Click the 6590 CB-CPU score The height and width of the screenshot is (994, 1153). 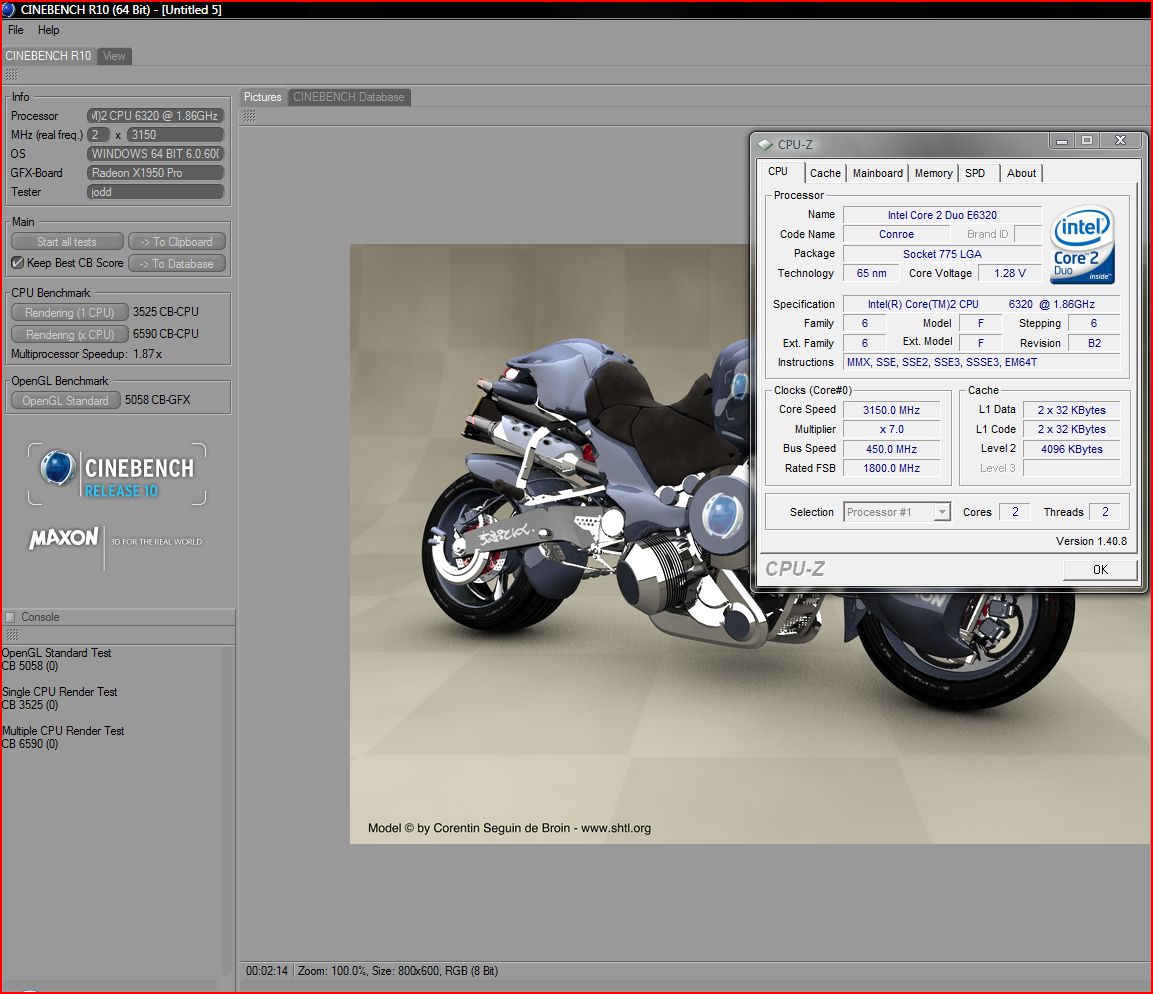(165, 334)
